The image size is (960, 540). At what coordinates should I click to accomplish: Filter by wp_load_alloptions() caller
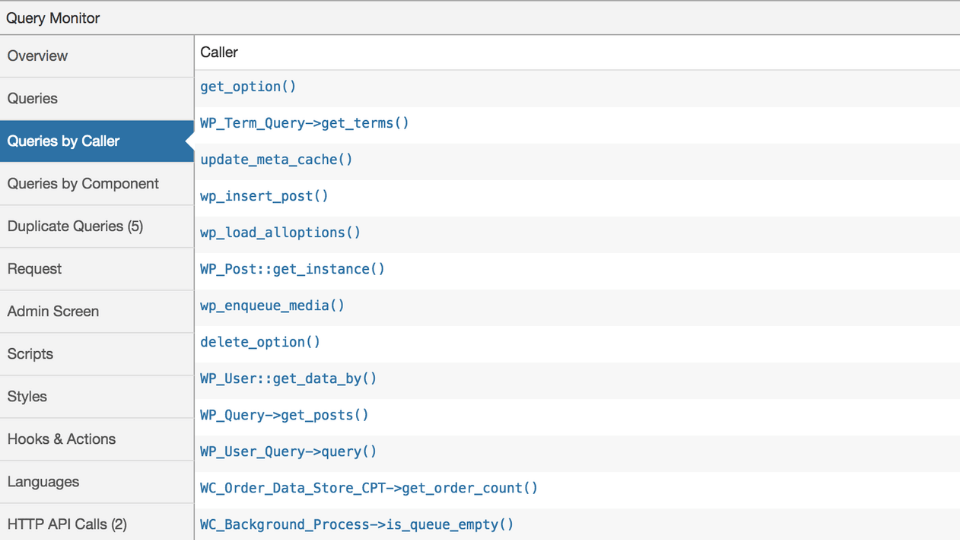[x=280, y=233]
